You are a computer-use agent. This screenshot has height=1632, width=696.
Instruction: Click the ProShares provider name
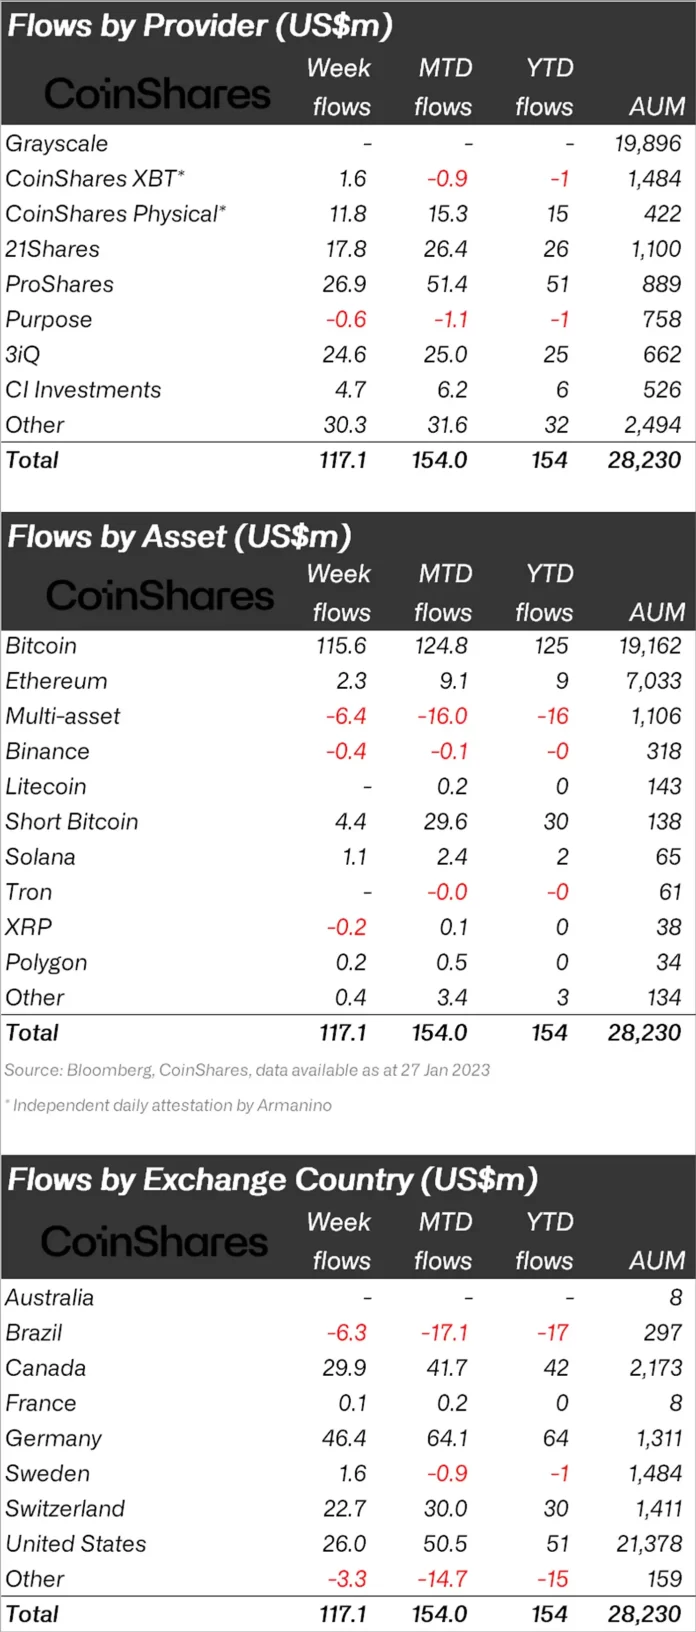tap(60, 285)
